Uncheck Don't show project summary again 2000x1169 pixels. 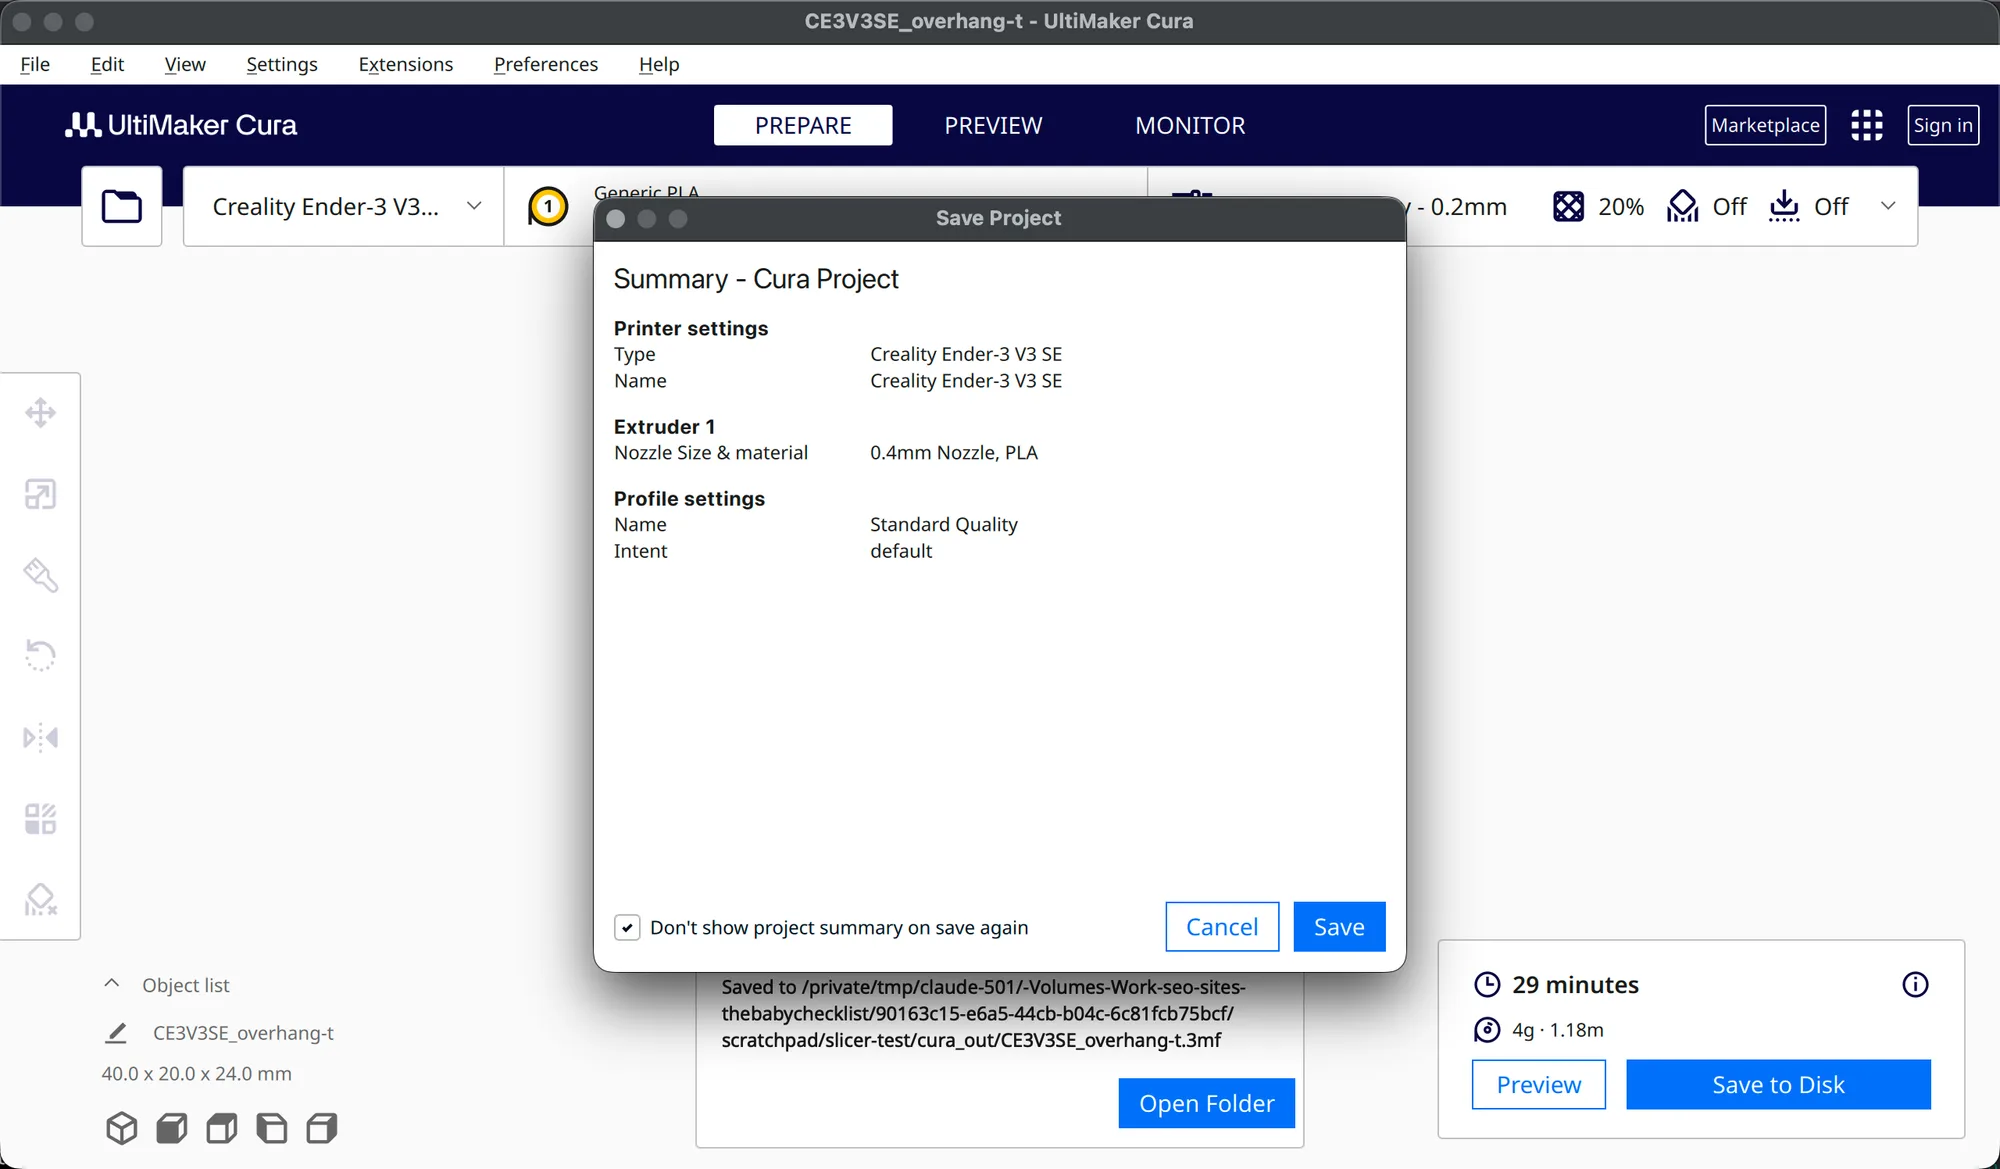pos(627,927)
